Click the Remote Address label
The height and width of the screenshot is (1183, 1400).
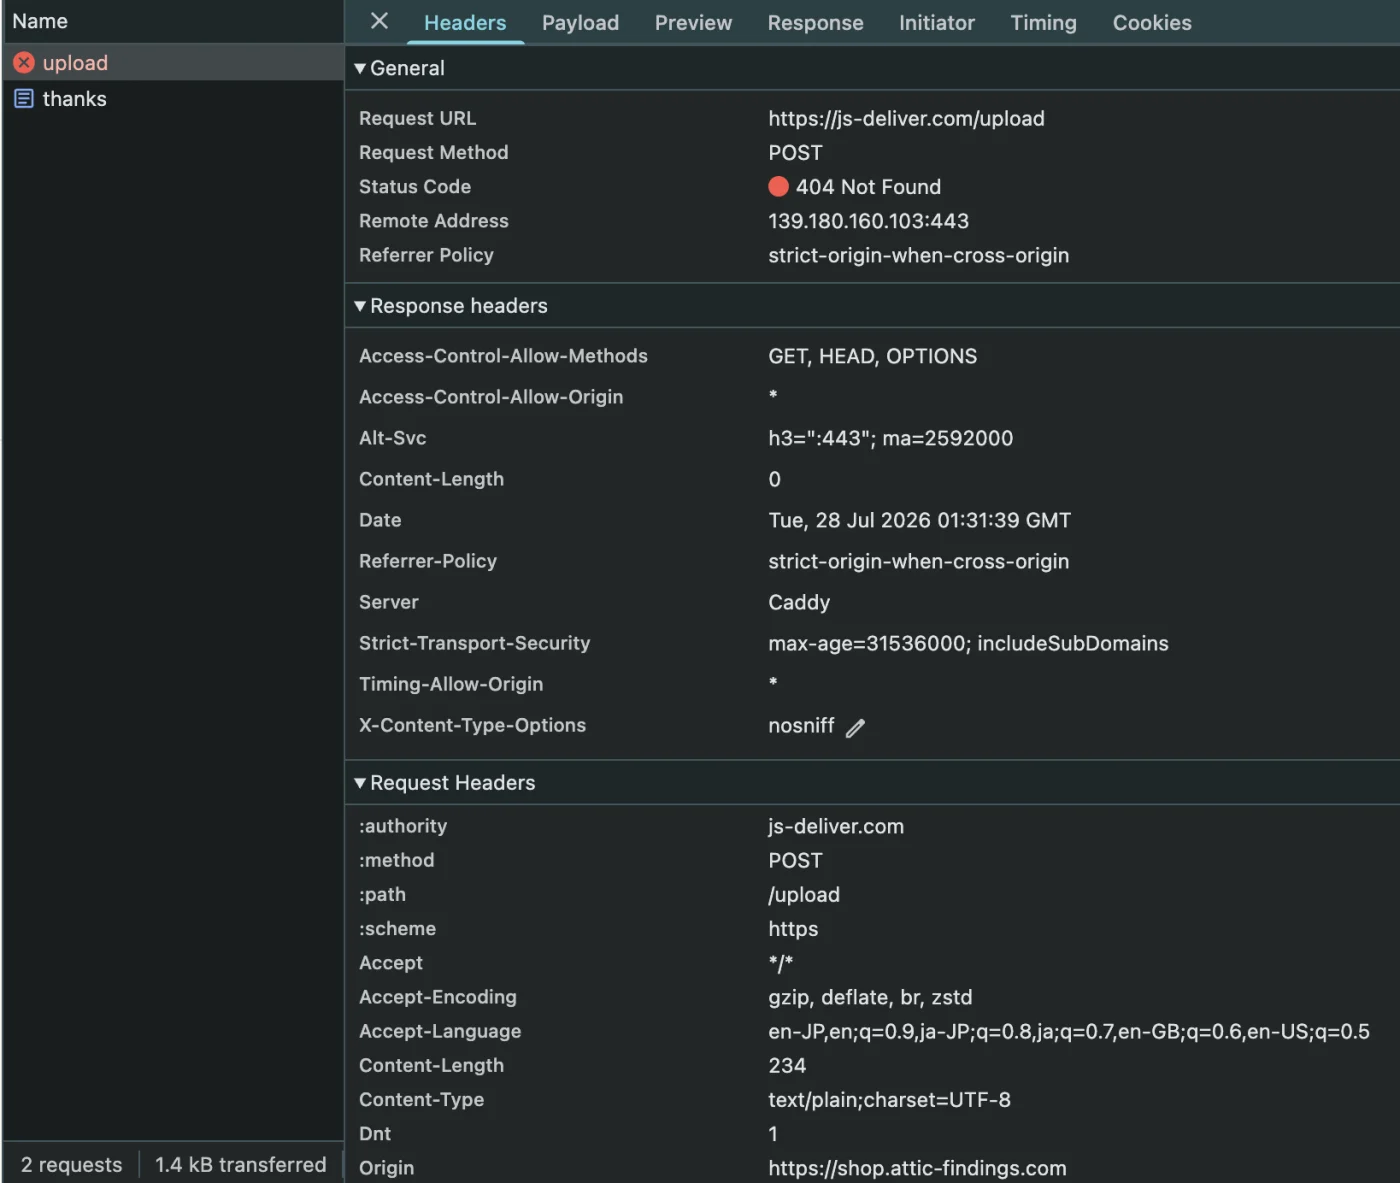[x=434, y=221]
